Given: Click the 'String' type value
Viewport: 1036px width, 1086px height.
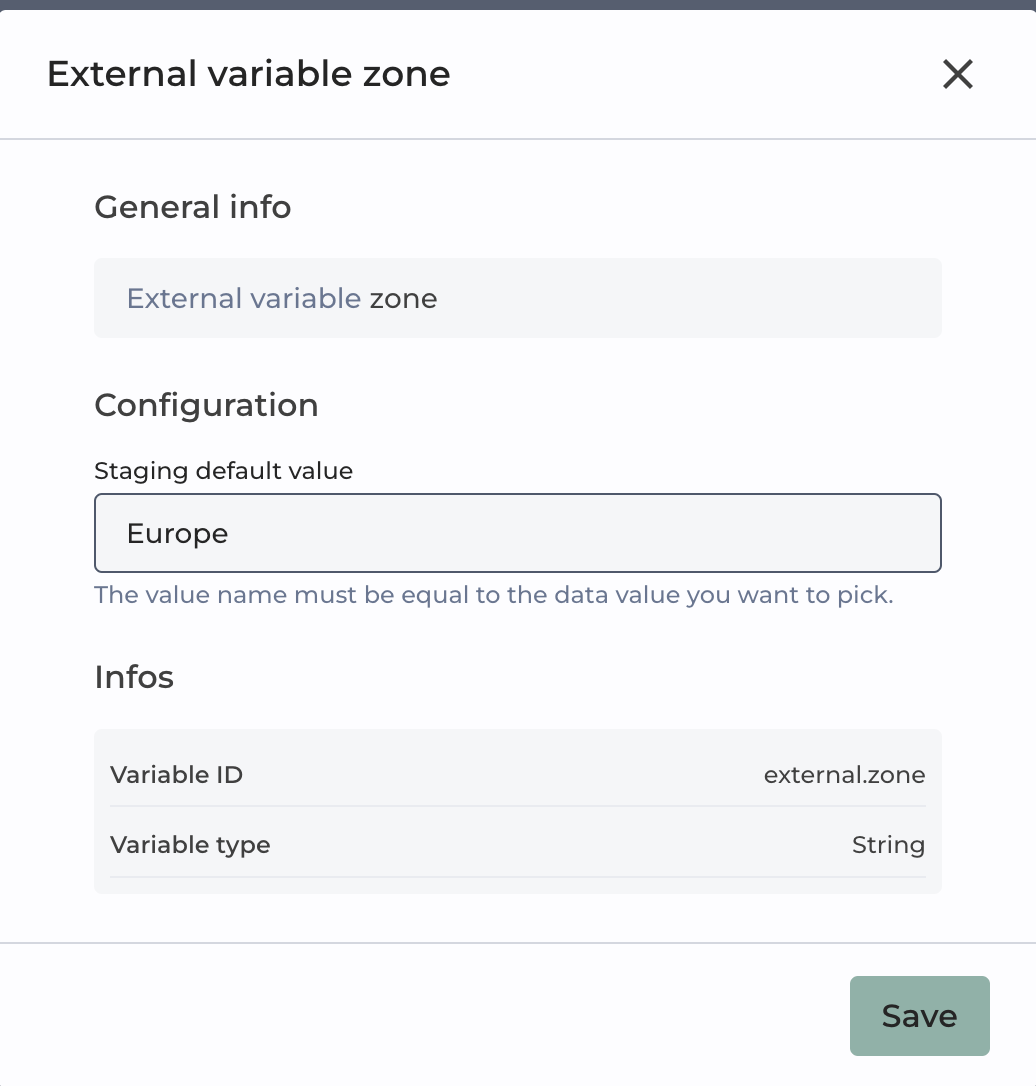Looking at the screenshot, I should (888, 844).
